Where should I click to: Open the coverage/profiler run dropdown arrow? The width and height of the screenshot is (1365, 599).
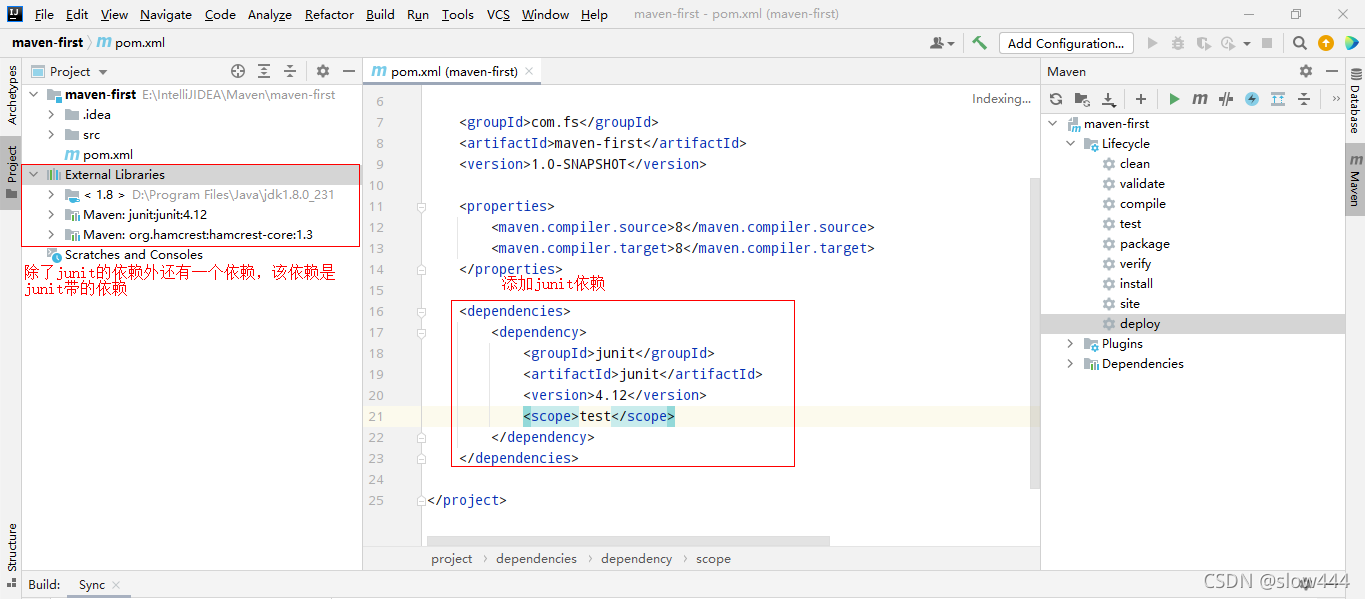(x=1247, y=43)
